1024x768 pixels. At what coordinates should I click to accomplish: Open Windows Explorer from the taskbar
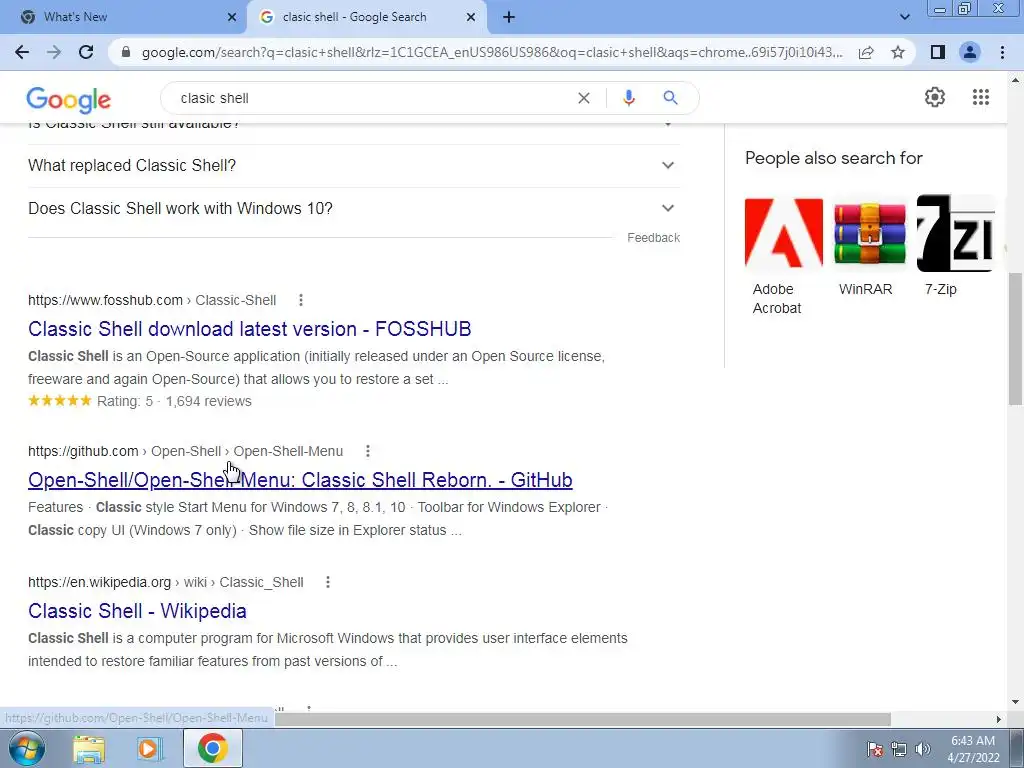tap(89, 748)
